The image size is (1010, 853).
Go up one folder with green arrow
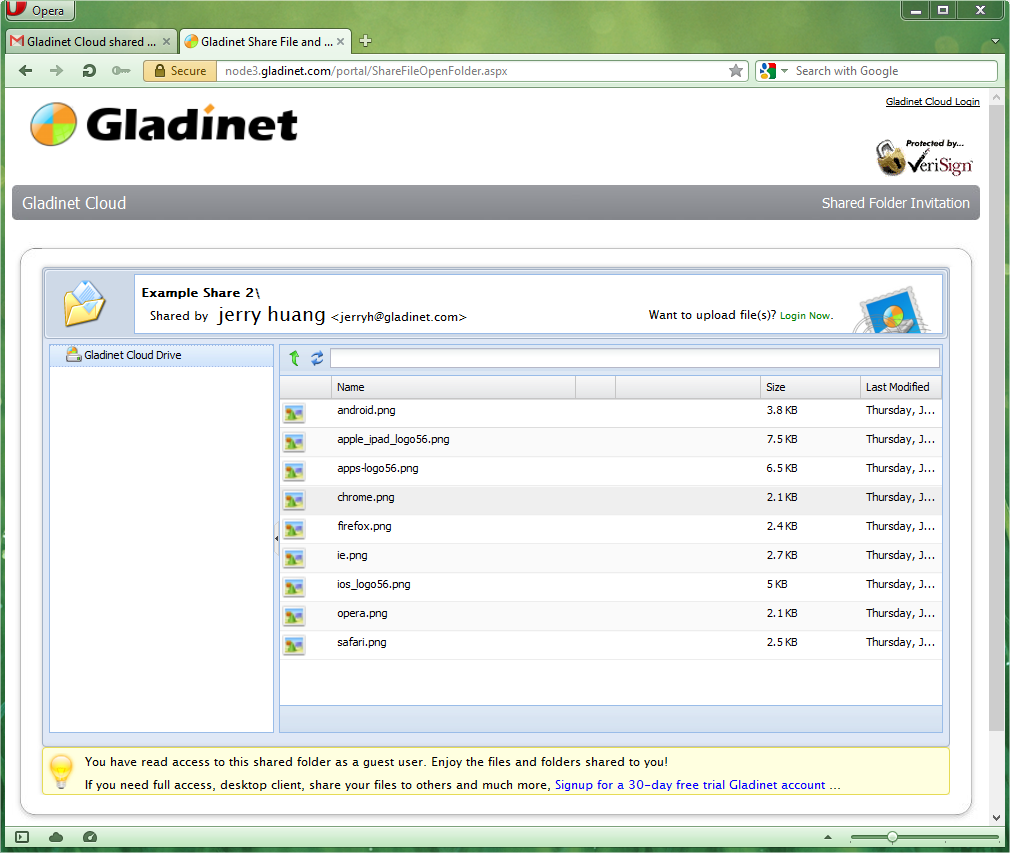tap(294, 358)
